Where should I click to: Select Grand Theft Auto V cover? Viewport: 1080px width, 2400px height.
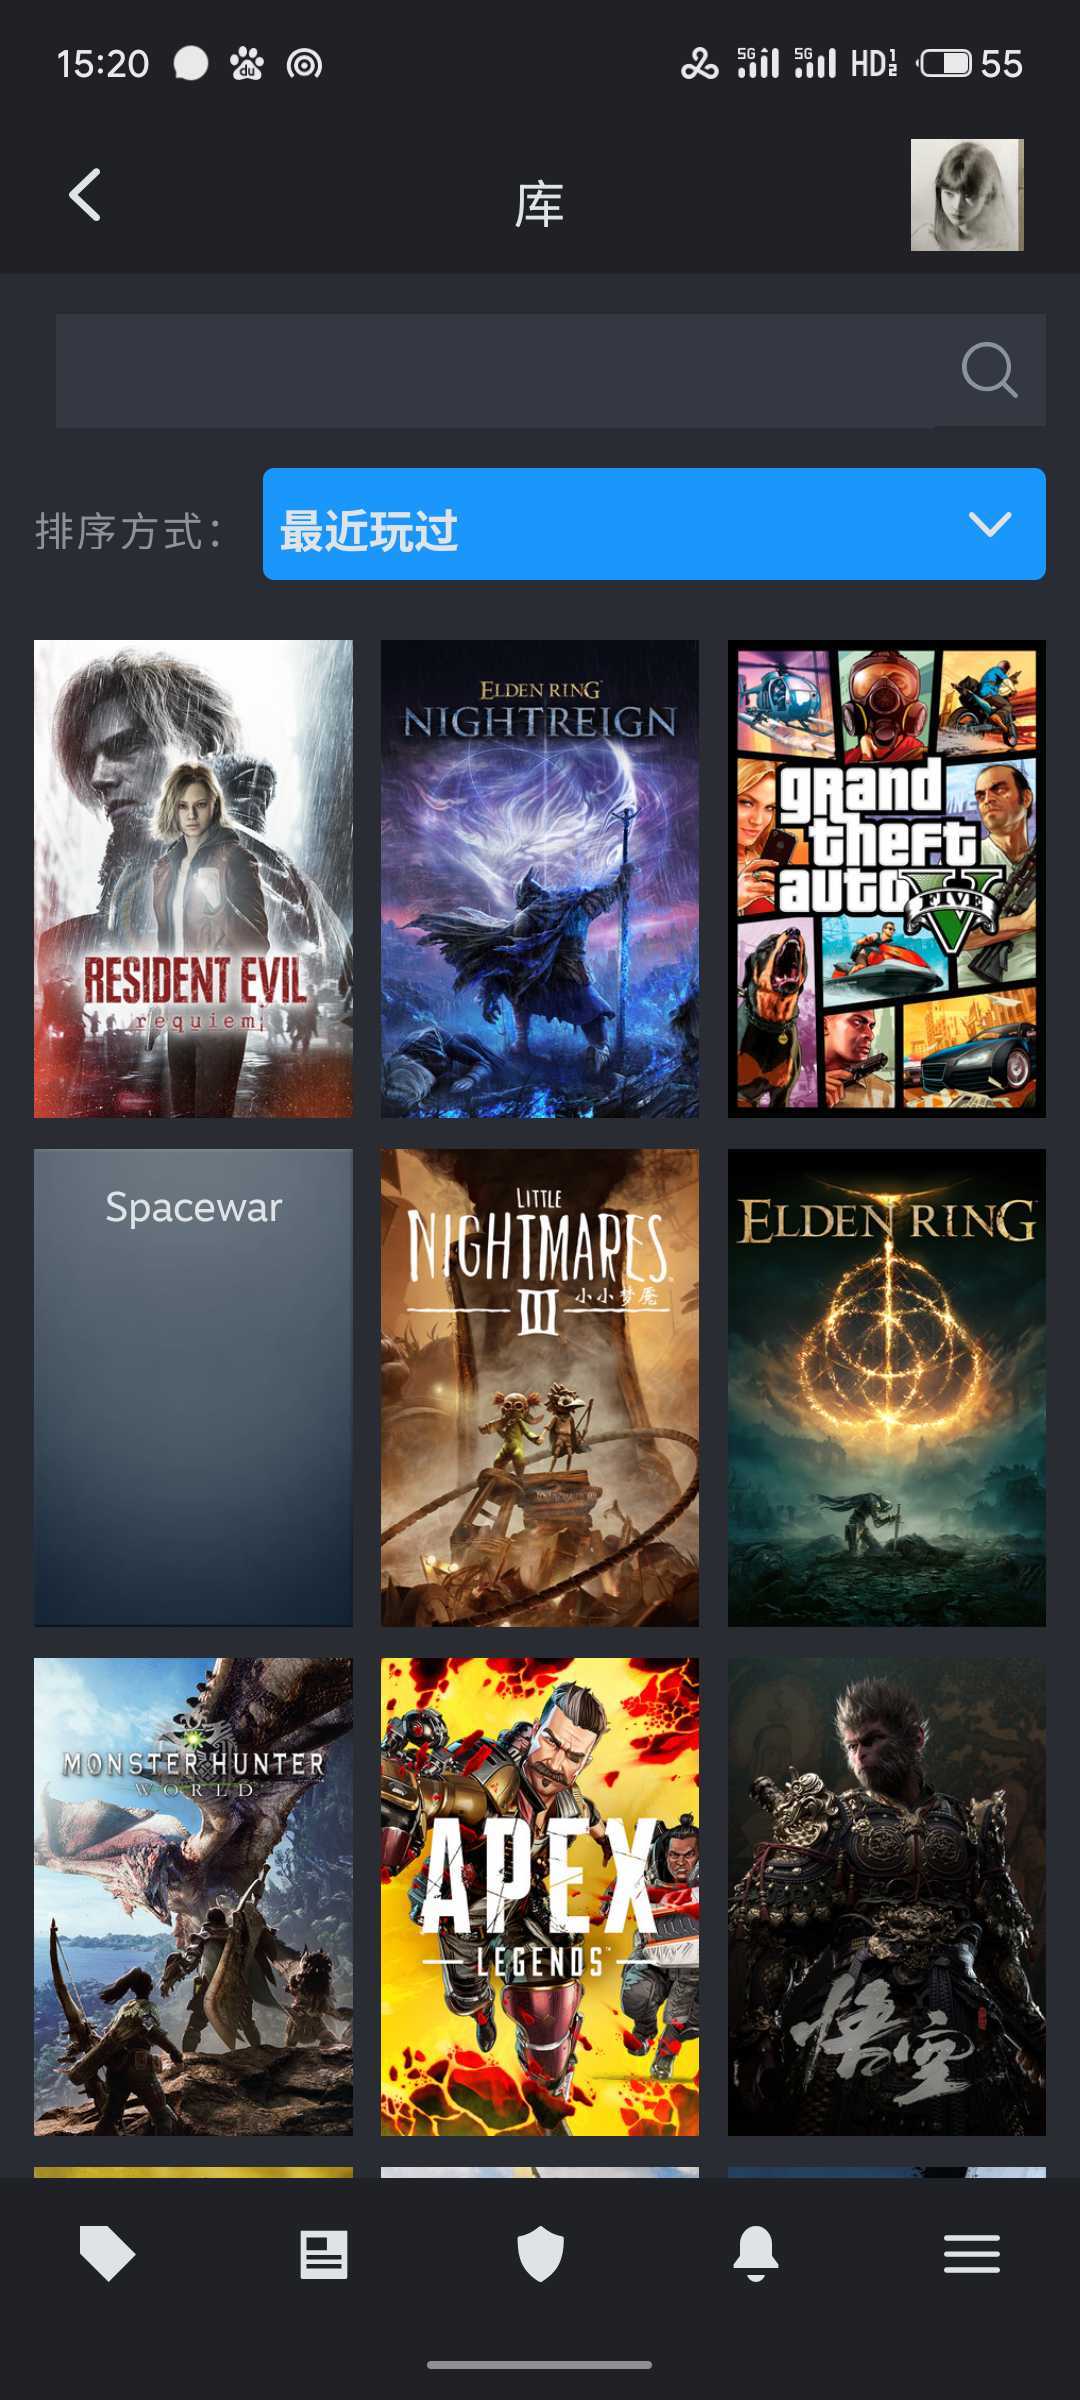pos(887,879)
